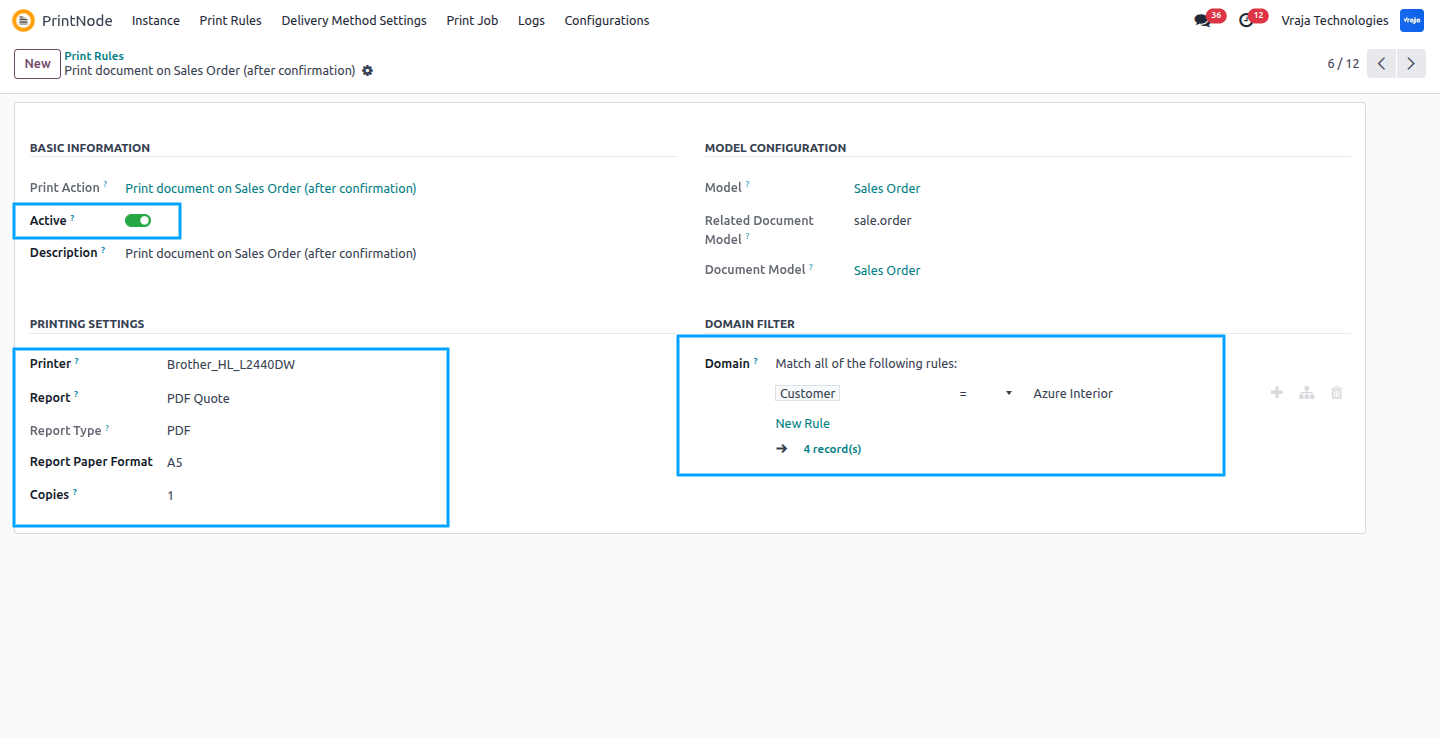Go to the previous record arrow
The height and width of the screenshot is (738, 1440).
click(1381, 63)
